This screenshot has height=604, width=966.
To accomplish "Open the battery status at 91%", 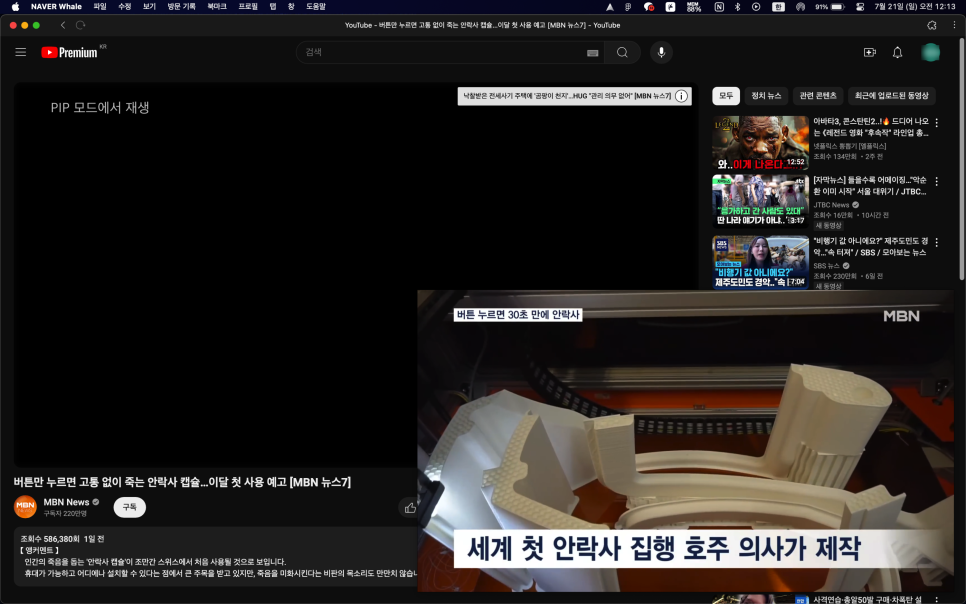I will point(829,7).
